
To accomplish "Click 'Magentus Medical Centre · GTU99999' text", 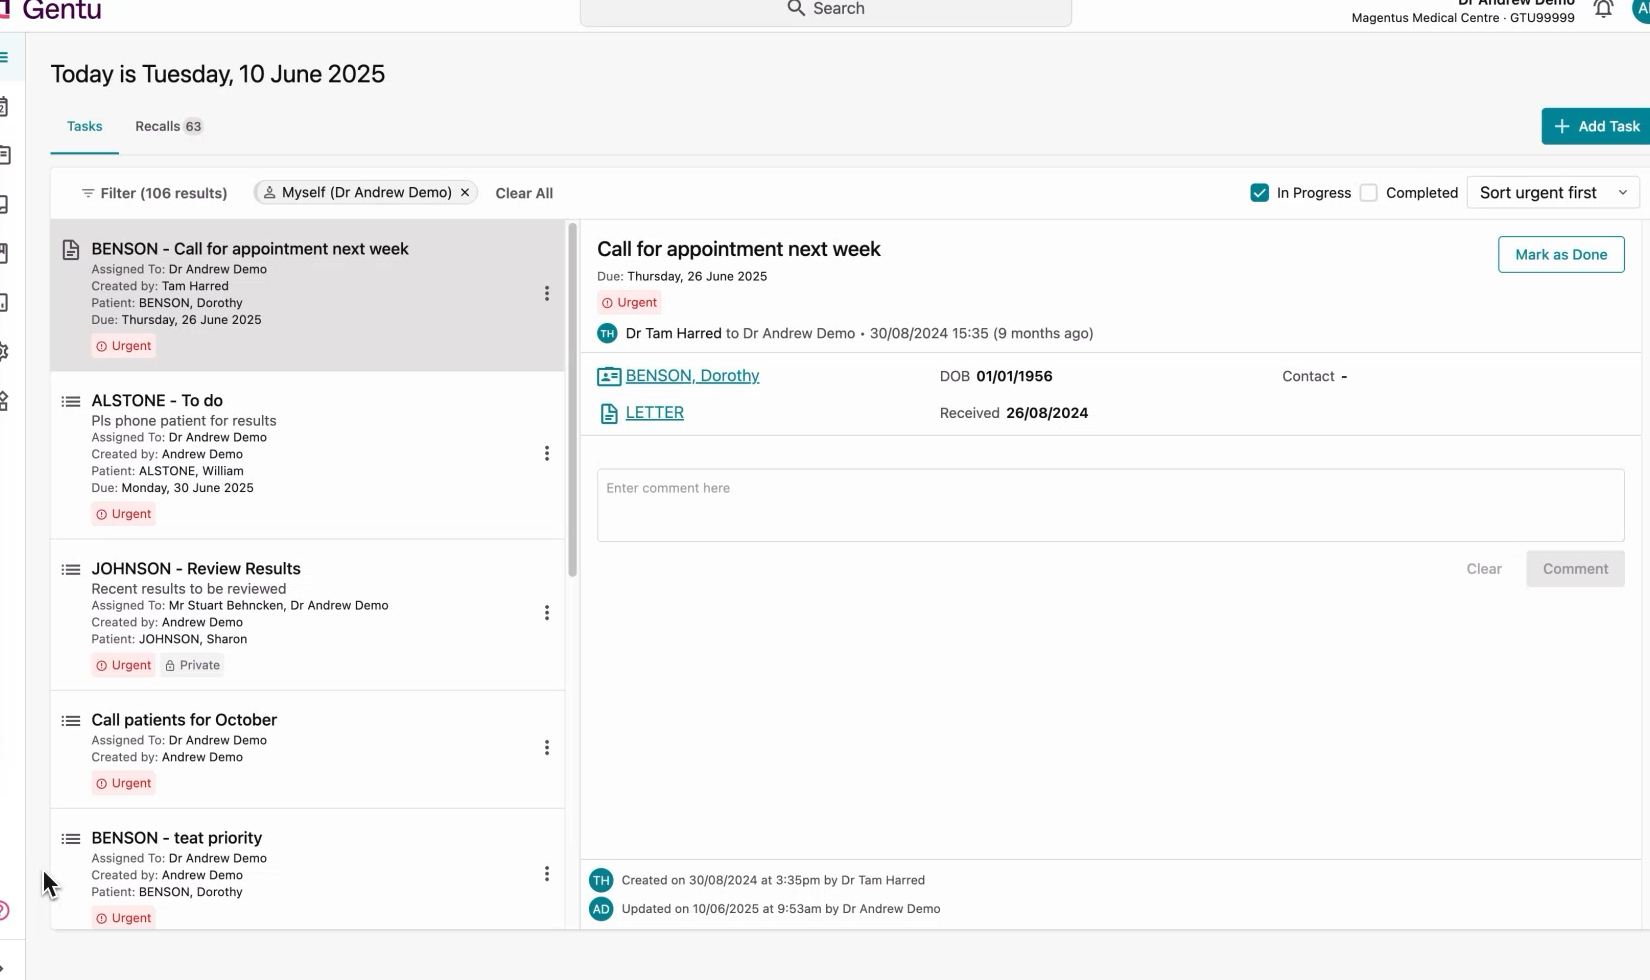I will (x=1463, y=18).
